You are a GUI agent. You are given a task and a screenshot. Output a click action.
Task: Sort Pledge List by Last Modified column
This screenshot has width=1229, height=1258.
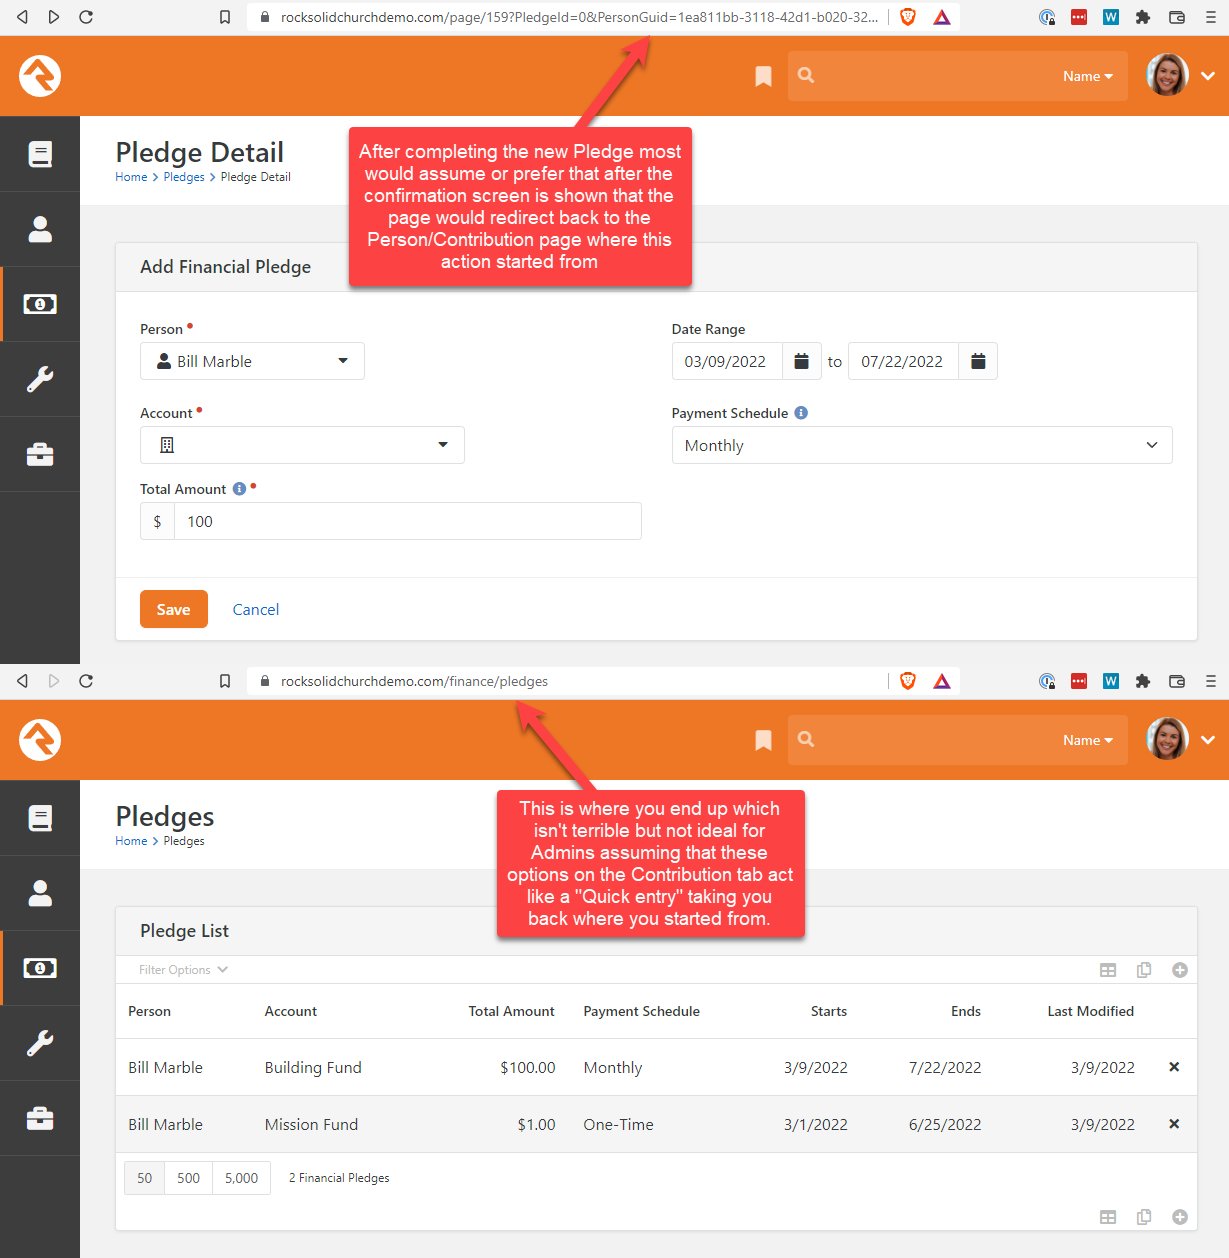1091,1011
